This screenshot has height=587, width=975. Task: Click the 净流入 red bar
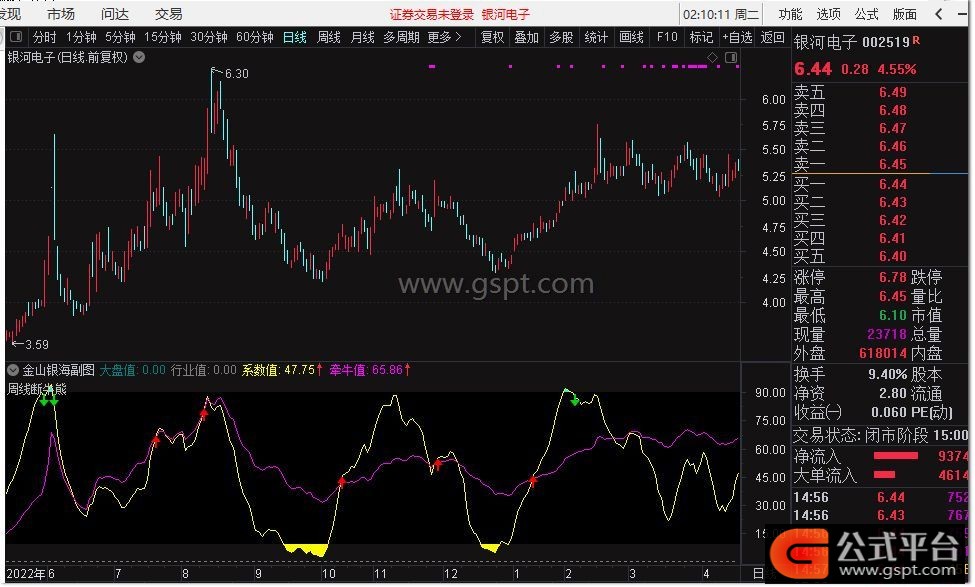tap(895, 456)
